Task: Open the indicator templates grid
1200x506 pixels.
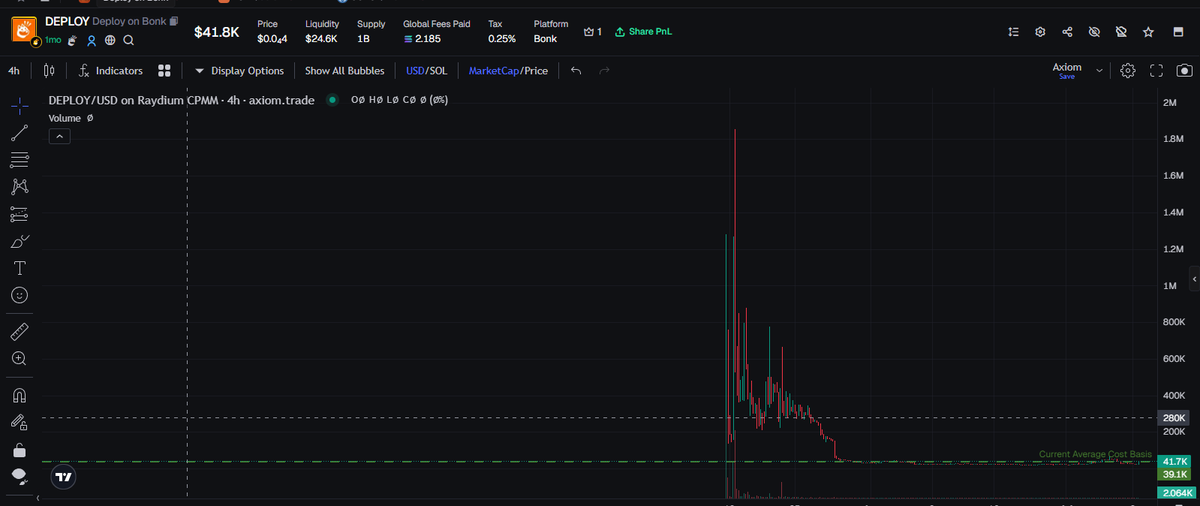Action: (x=165, y=71)
